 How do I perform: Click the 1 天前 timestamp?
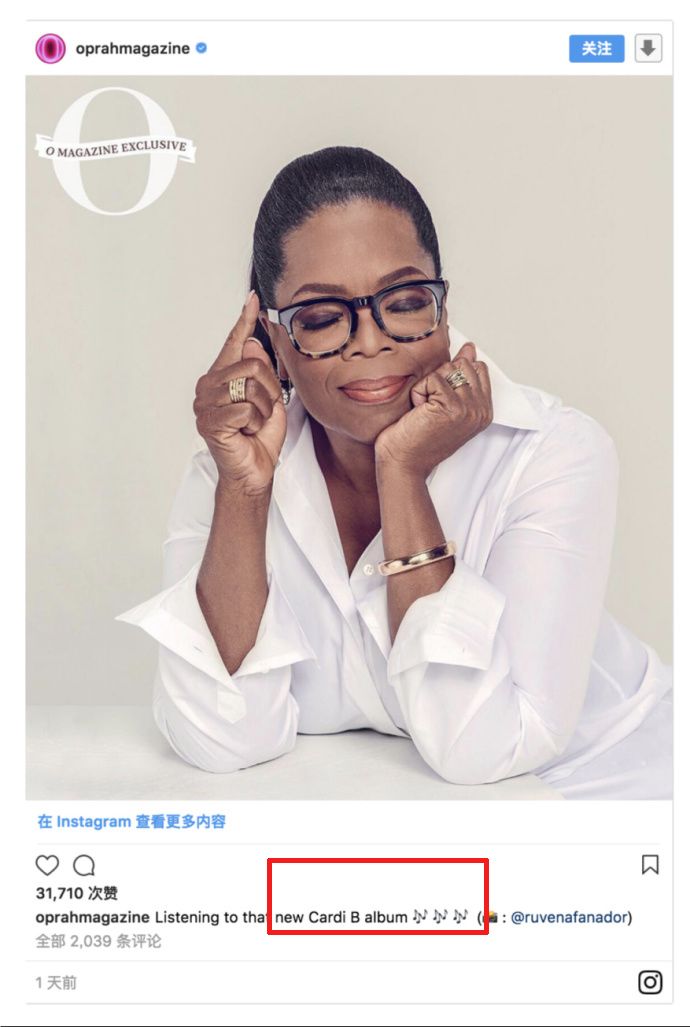[x=56, y=982]
